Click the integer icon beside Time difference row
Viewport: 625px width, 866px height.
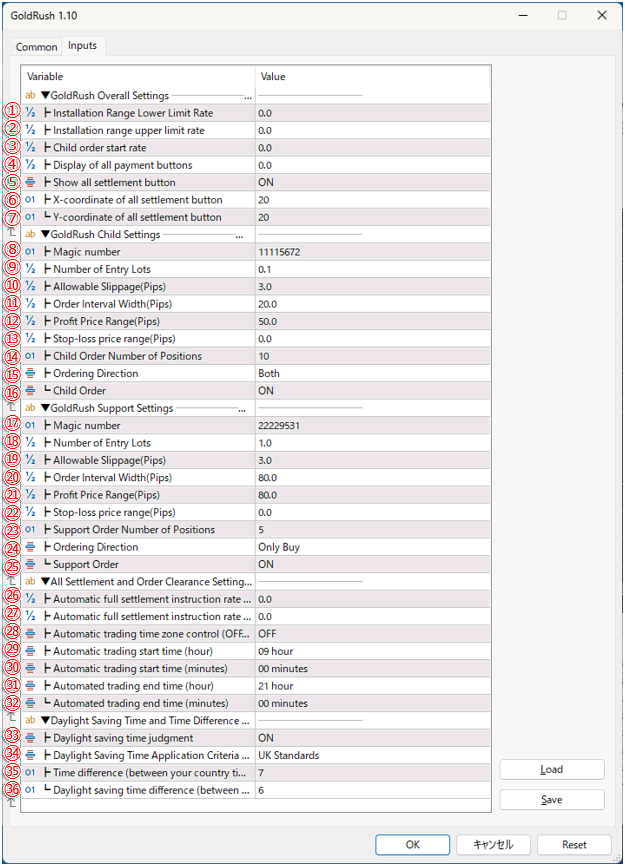click(30, 773)
